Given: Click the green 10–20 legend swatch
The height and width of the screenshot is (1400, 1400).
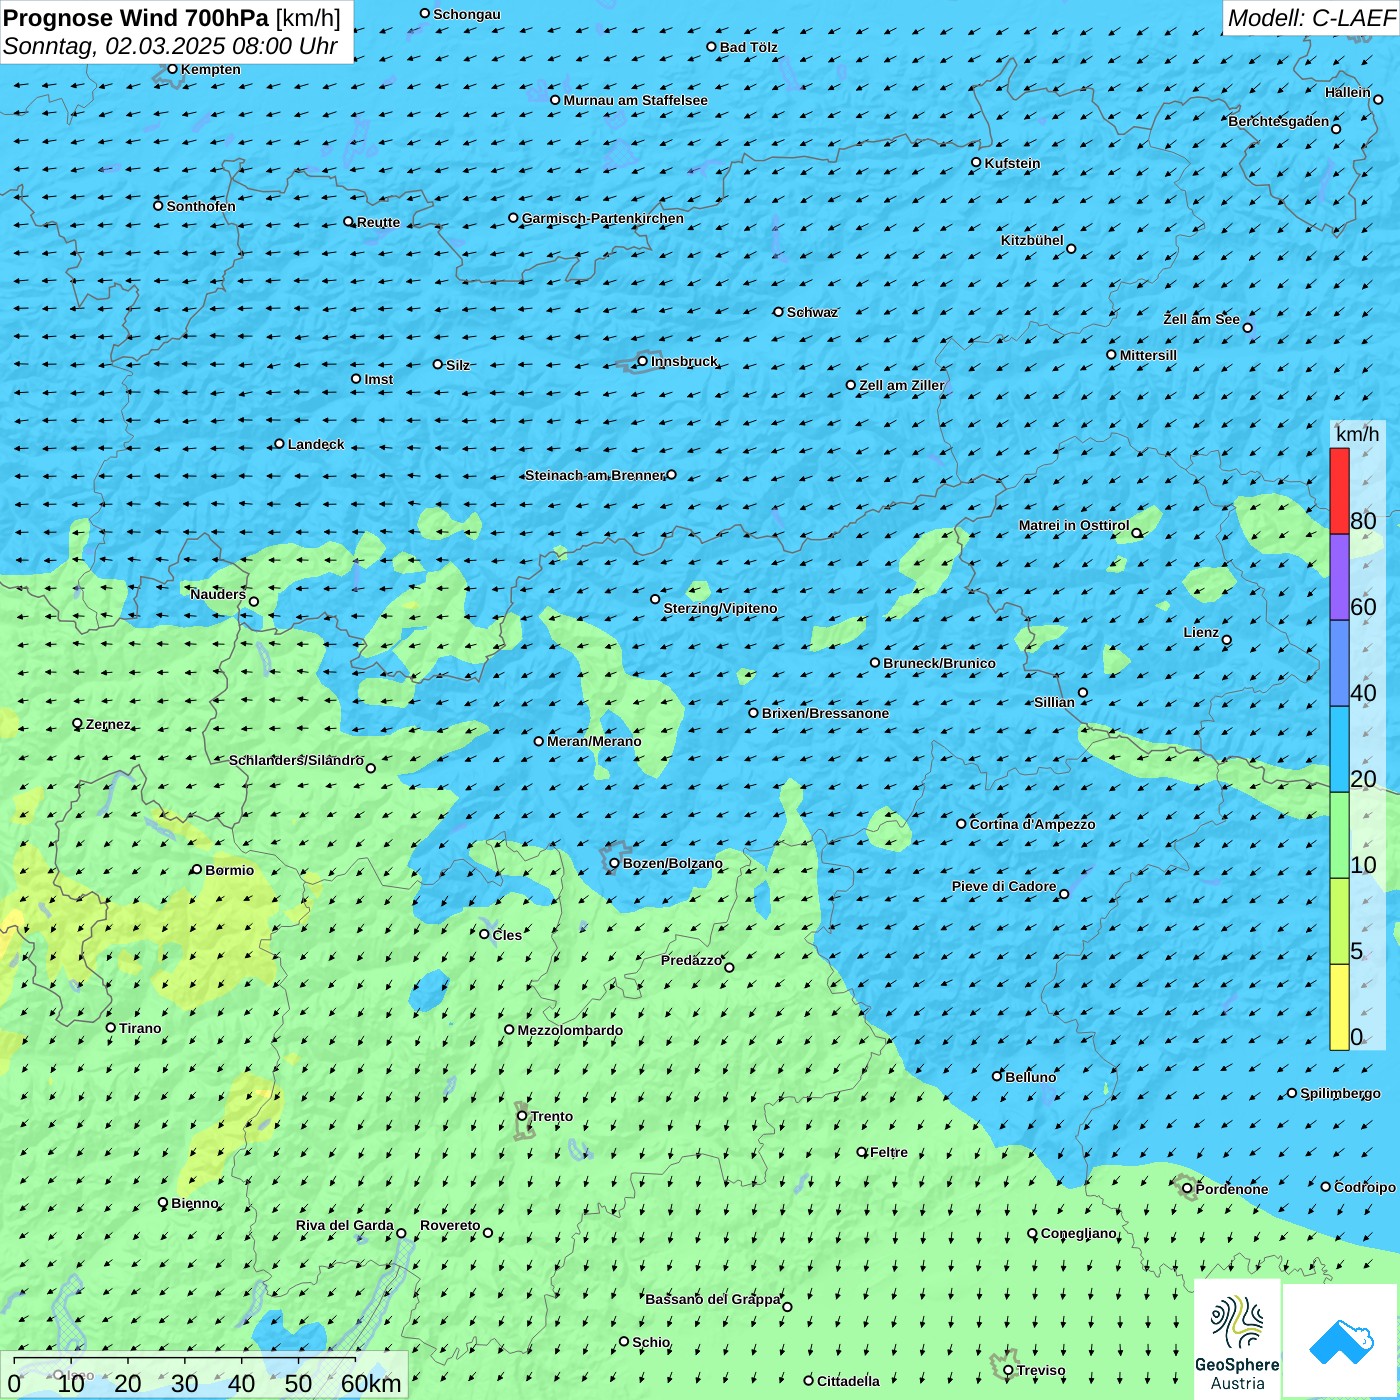Looking at the screenshot, I should 1339,835.
